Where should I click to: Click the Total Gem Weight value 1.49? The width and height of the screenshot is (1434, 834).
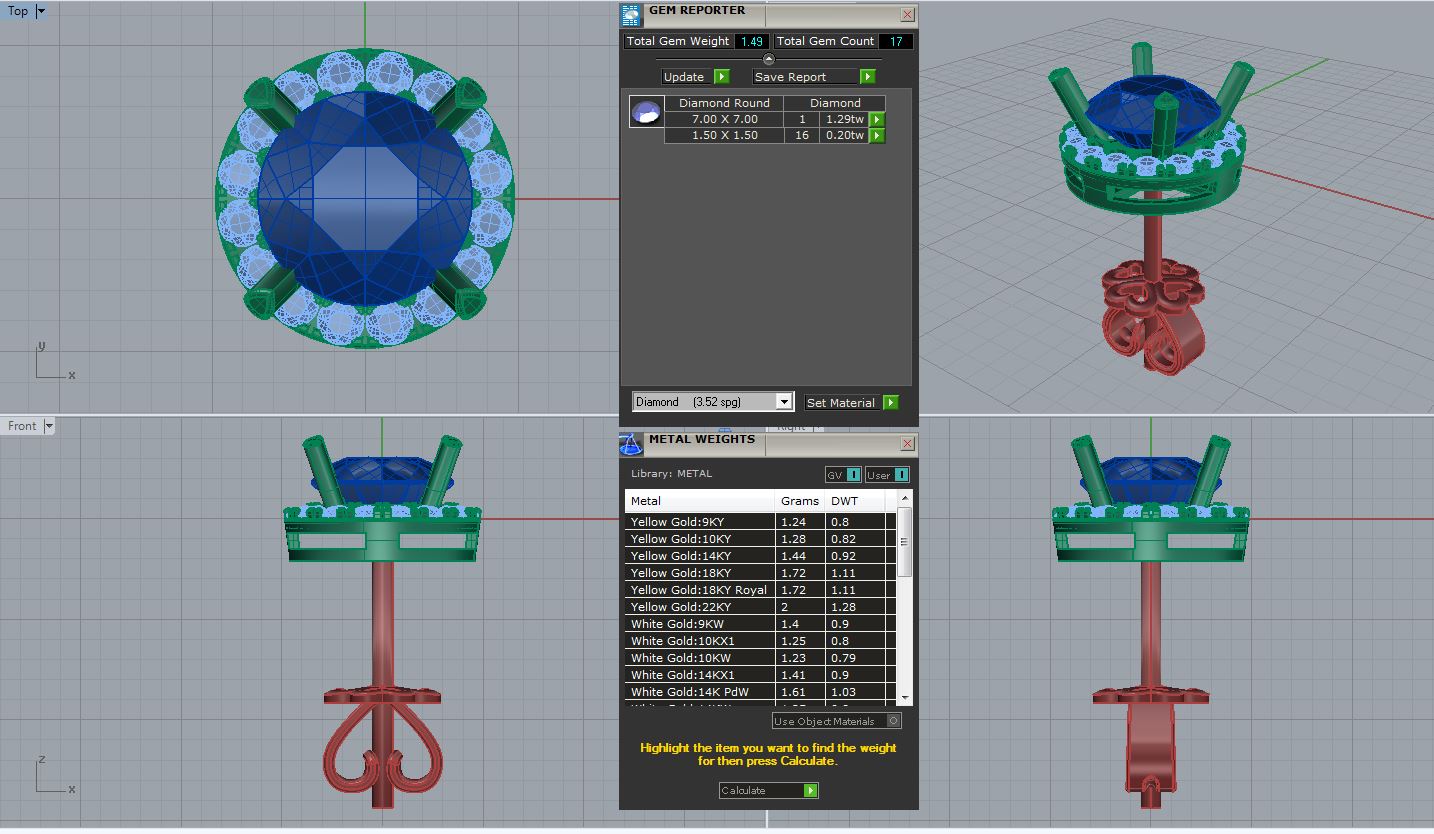click(x=752, y=41)
